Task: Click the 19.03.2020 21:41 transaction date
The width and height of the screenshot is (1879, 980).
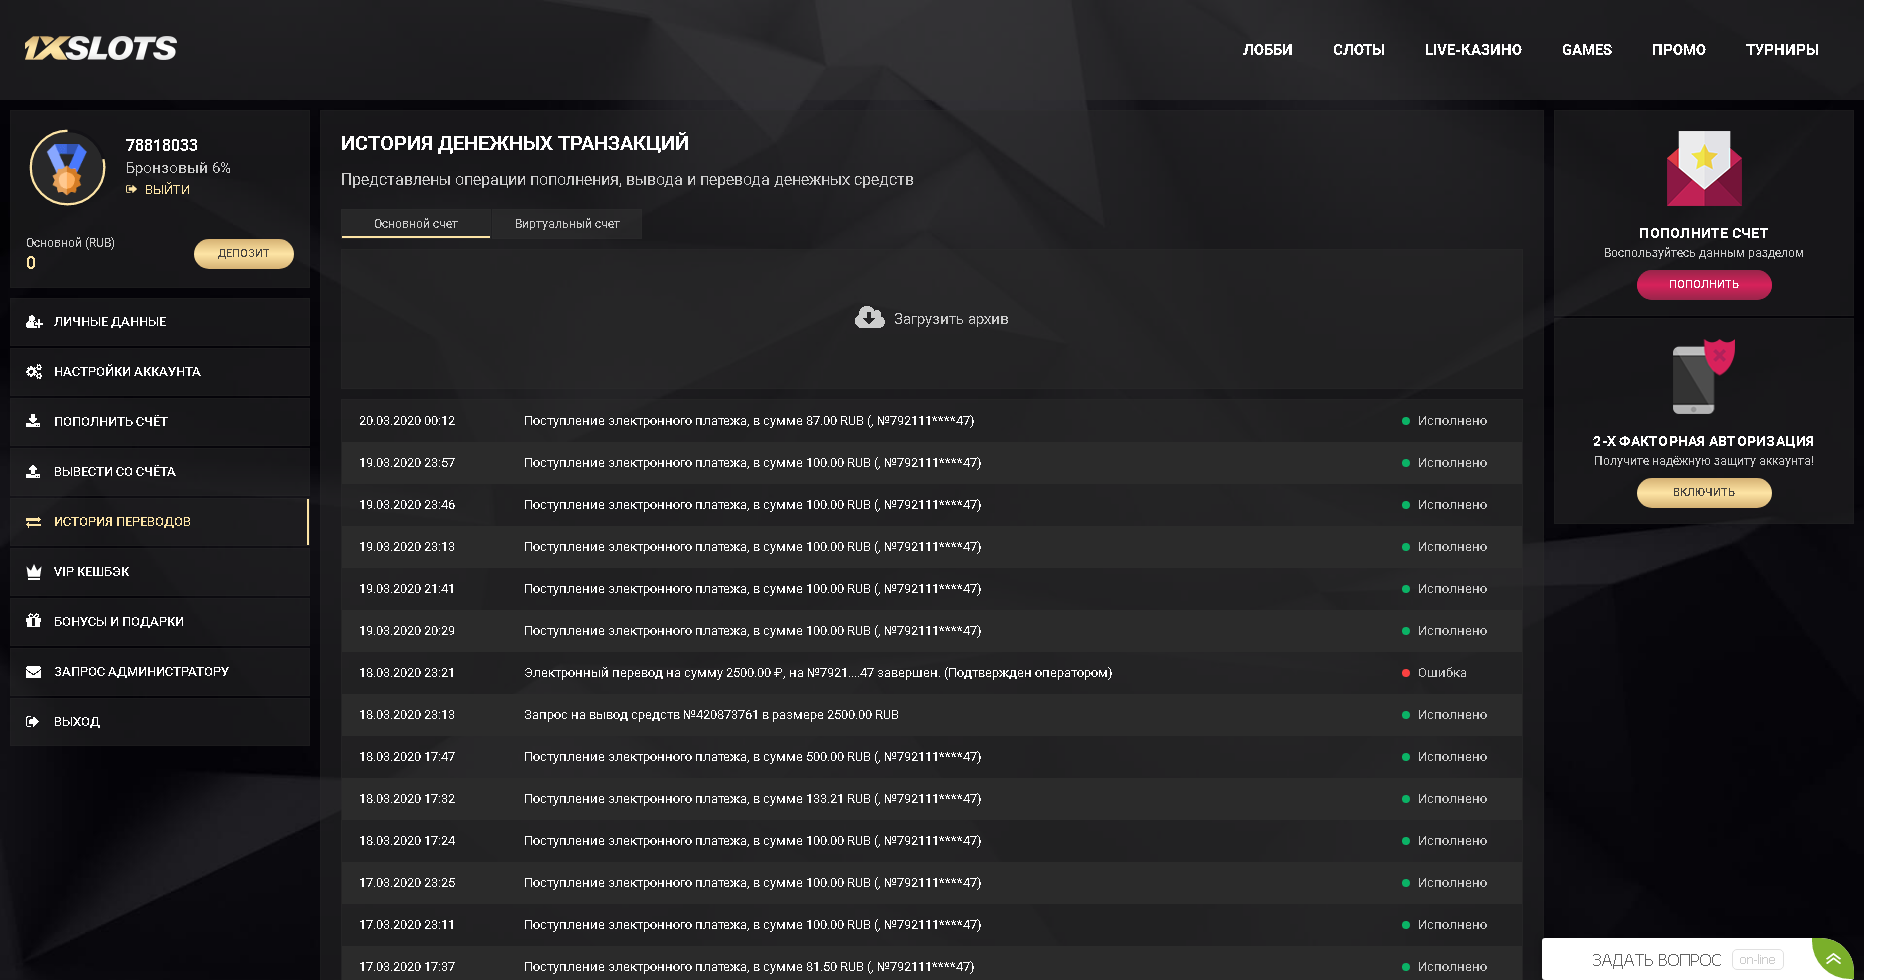Action: (x=407, y=589)
